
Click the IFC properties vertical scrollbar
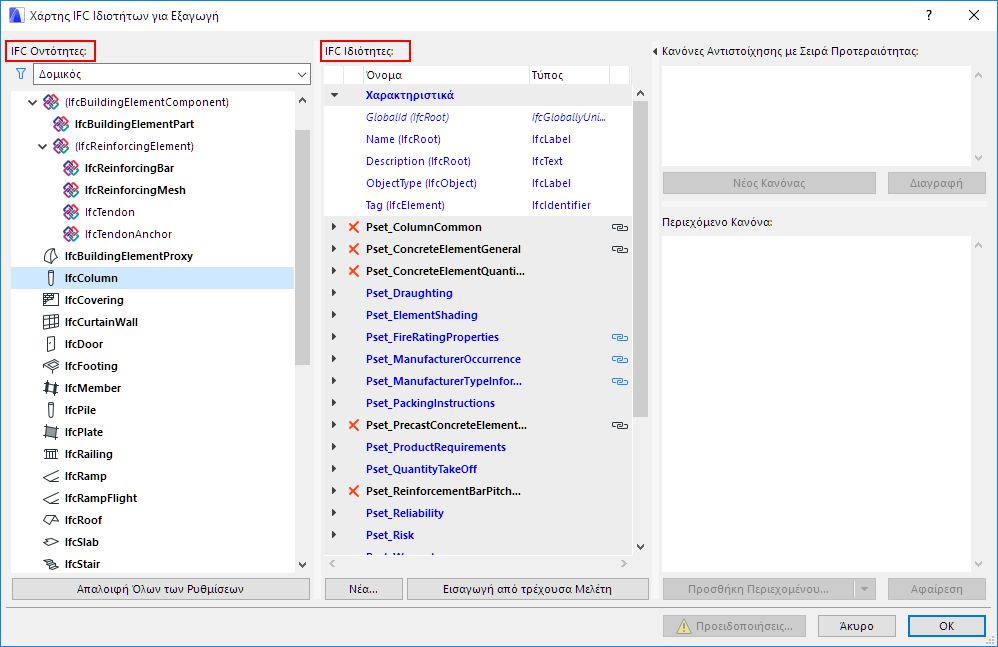[640, 259]
